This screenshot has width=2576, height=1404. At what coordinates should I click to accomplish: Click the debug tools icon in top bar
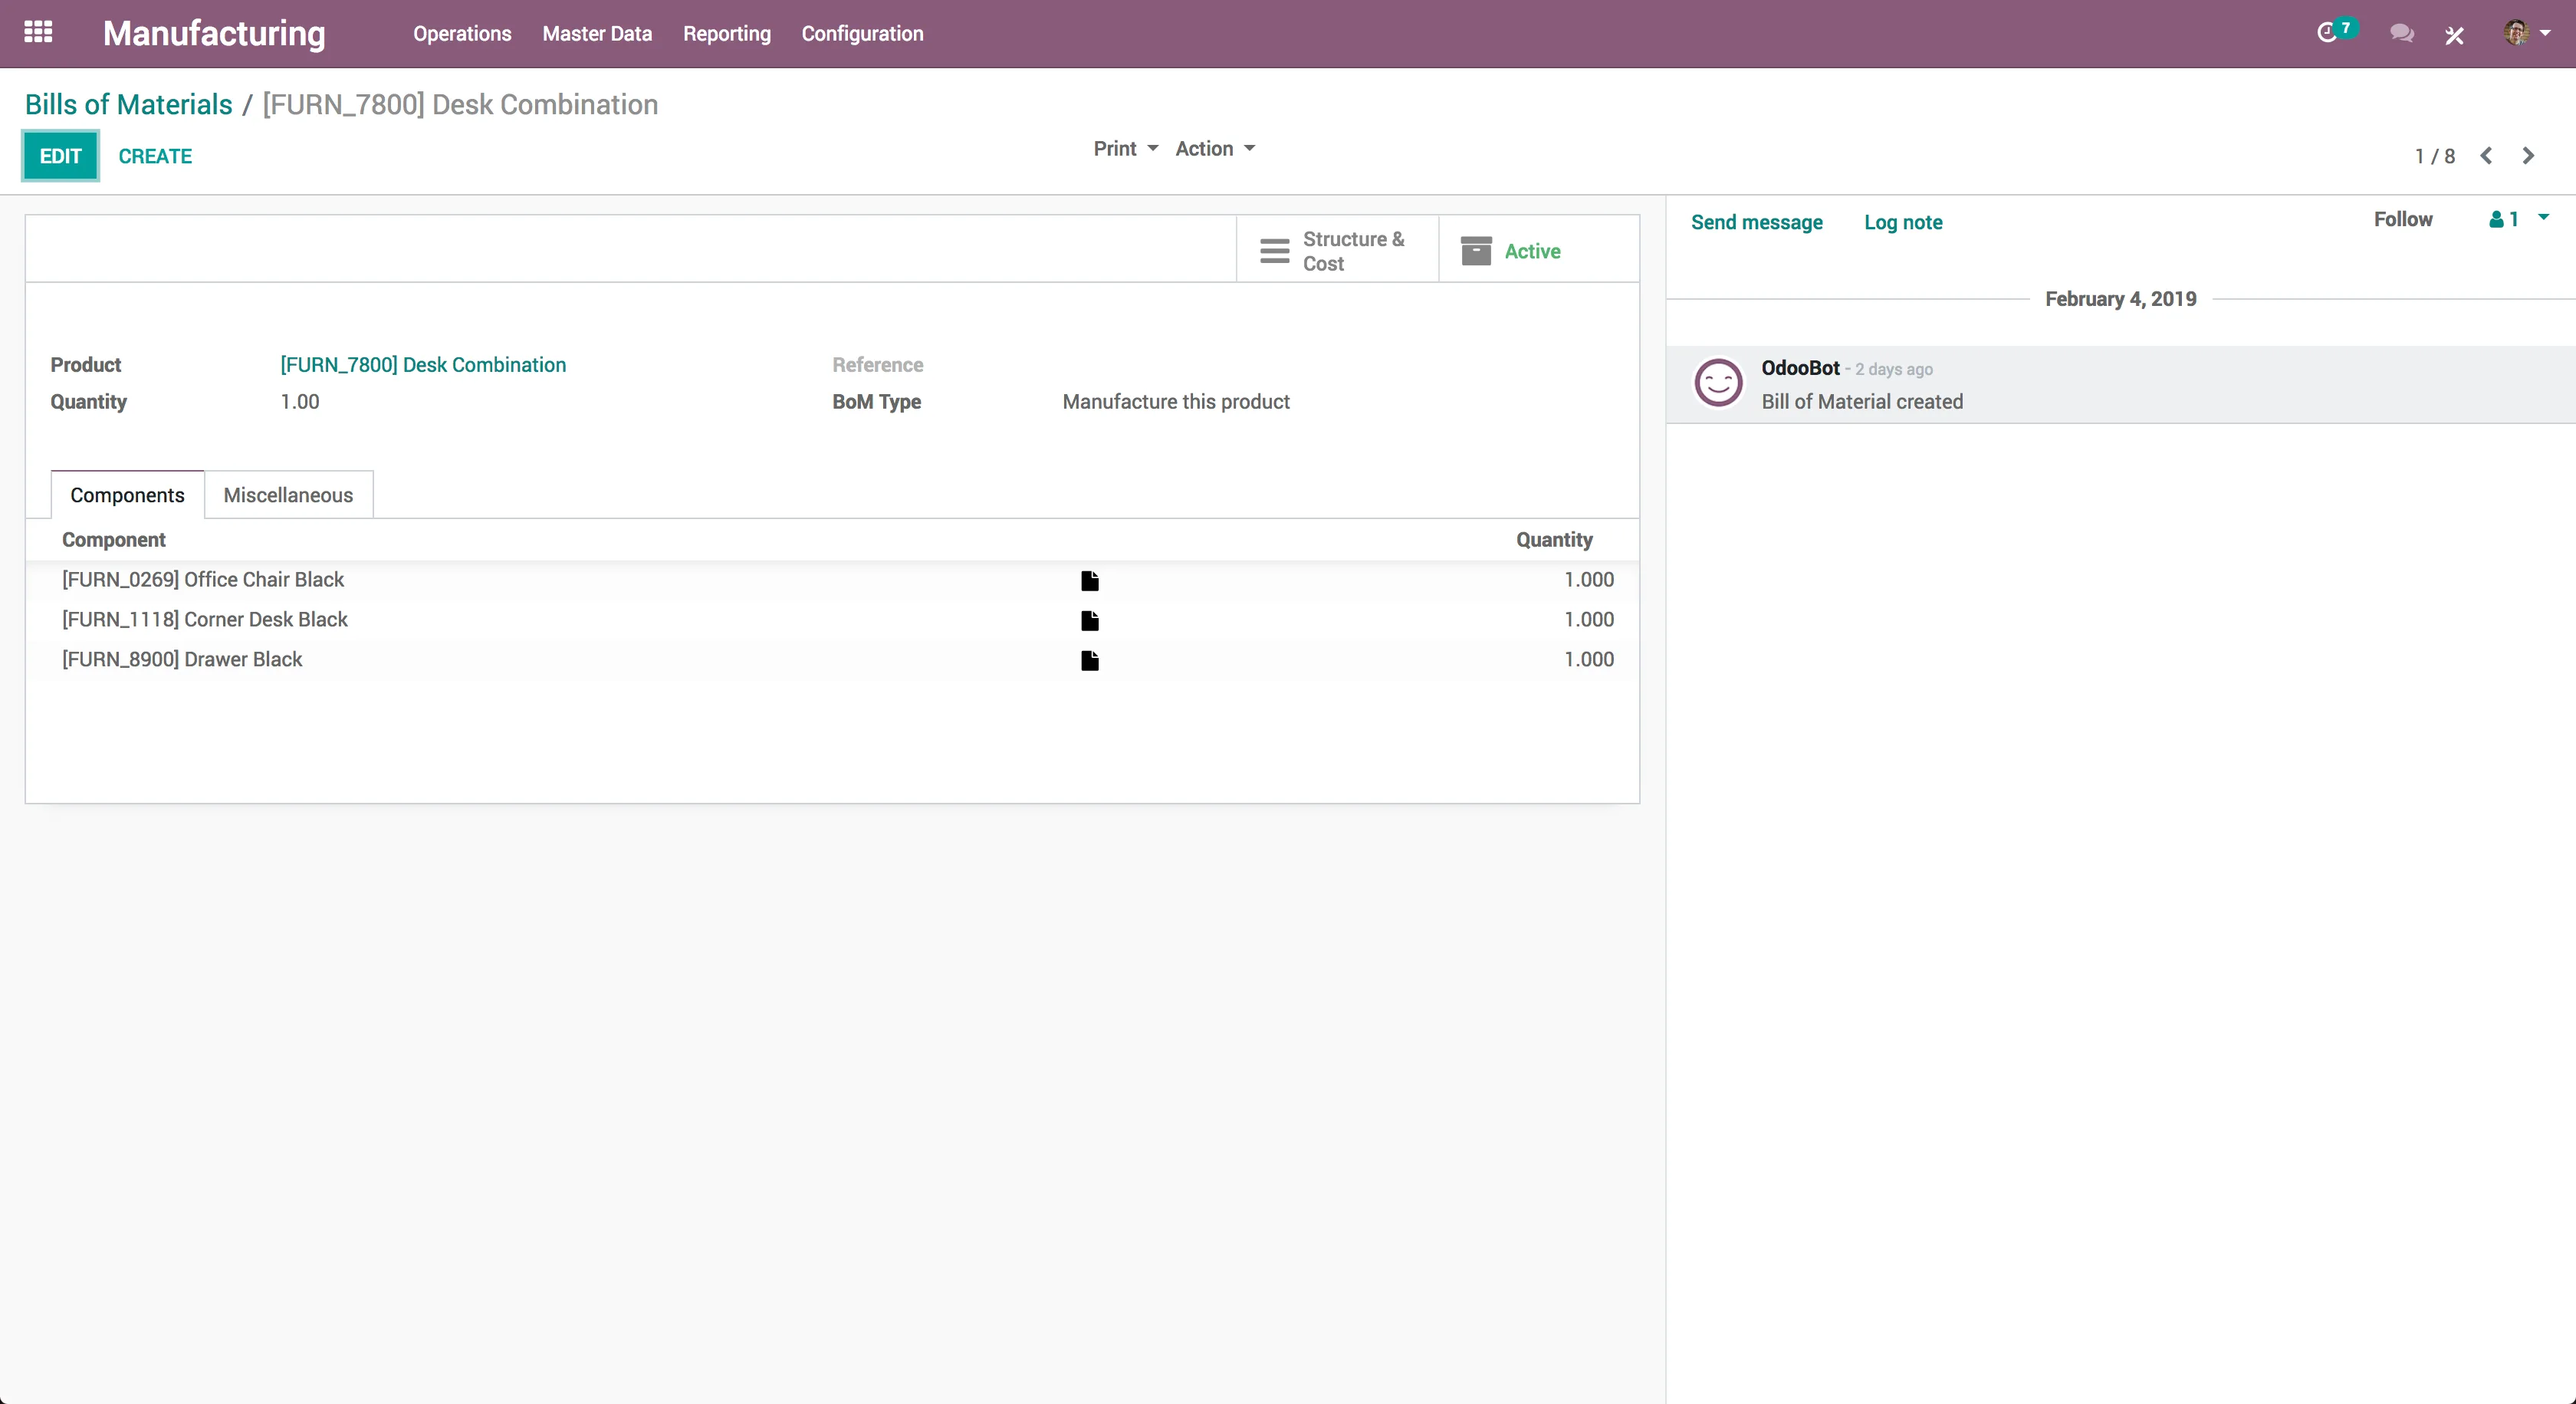pos(2454,35)
